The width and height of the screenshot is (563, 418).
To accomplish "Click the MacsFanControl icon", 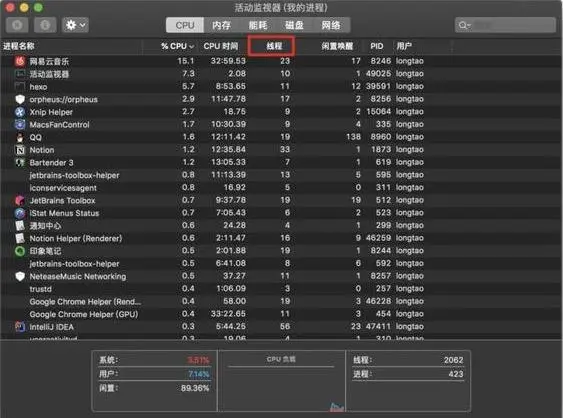I will 20,125.
